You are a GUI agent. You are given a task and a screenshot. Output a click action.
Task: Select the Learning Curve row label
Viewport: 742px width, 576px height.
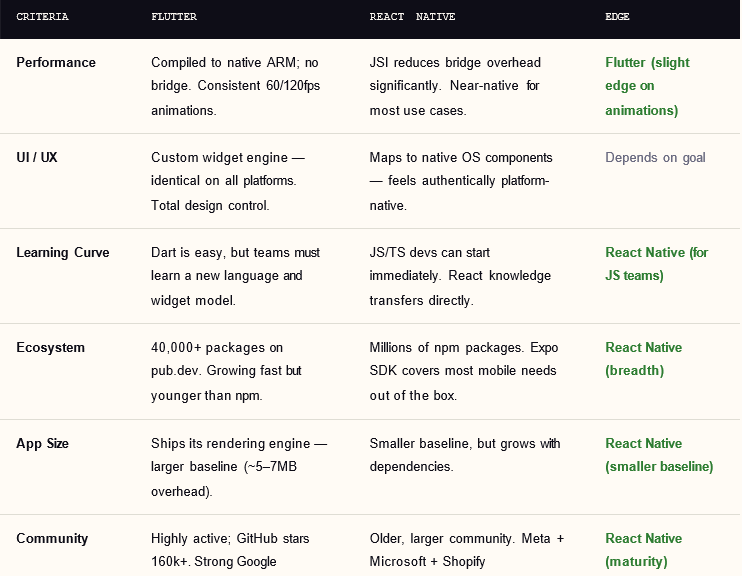coord(62,253)
